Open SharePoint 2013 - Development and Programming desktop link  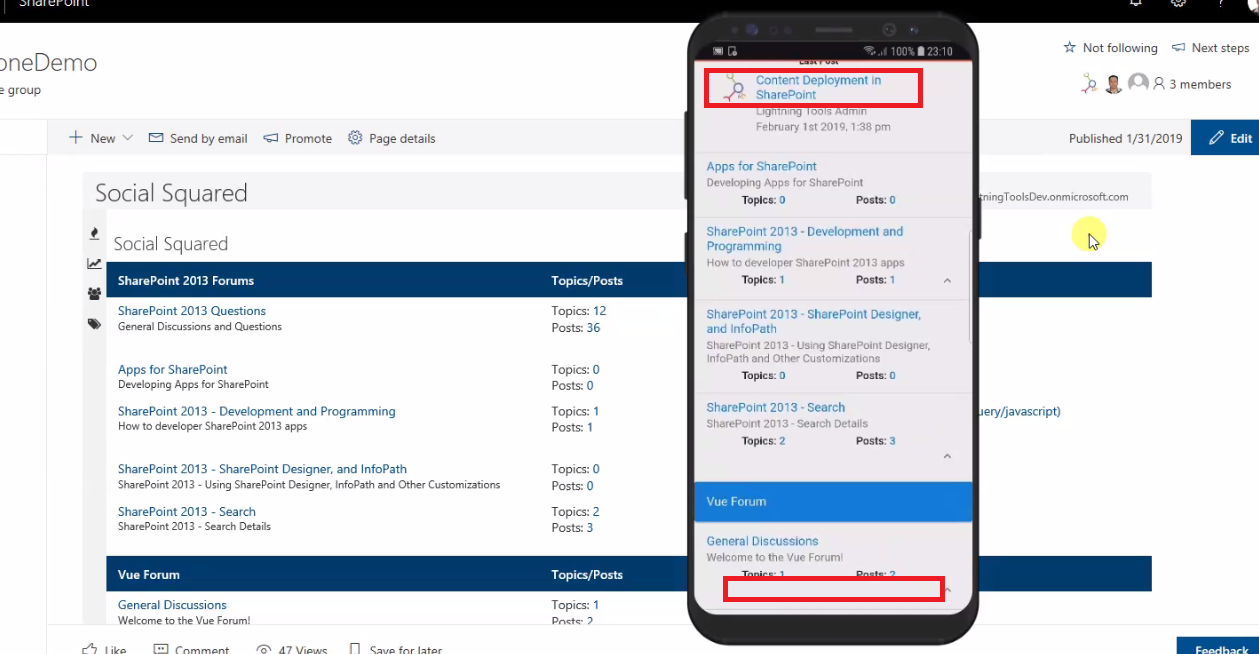pyautogui.click(x=257, y=411)
